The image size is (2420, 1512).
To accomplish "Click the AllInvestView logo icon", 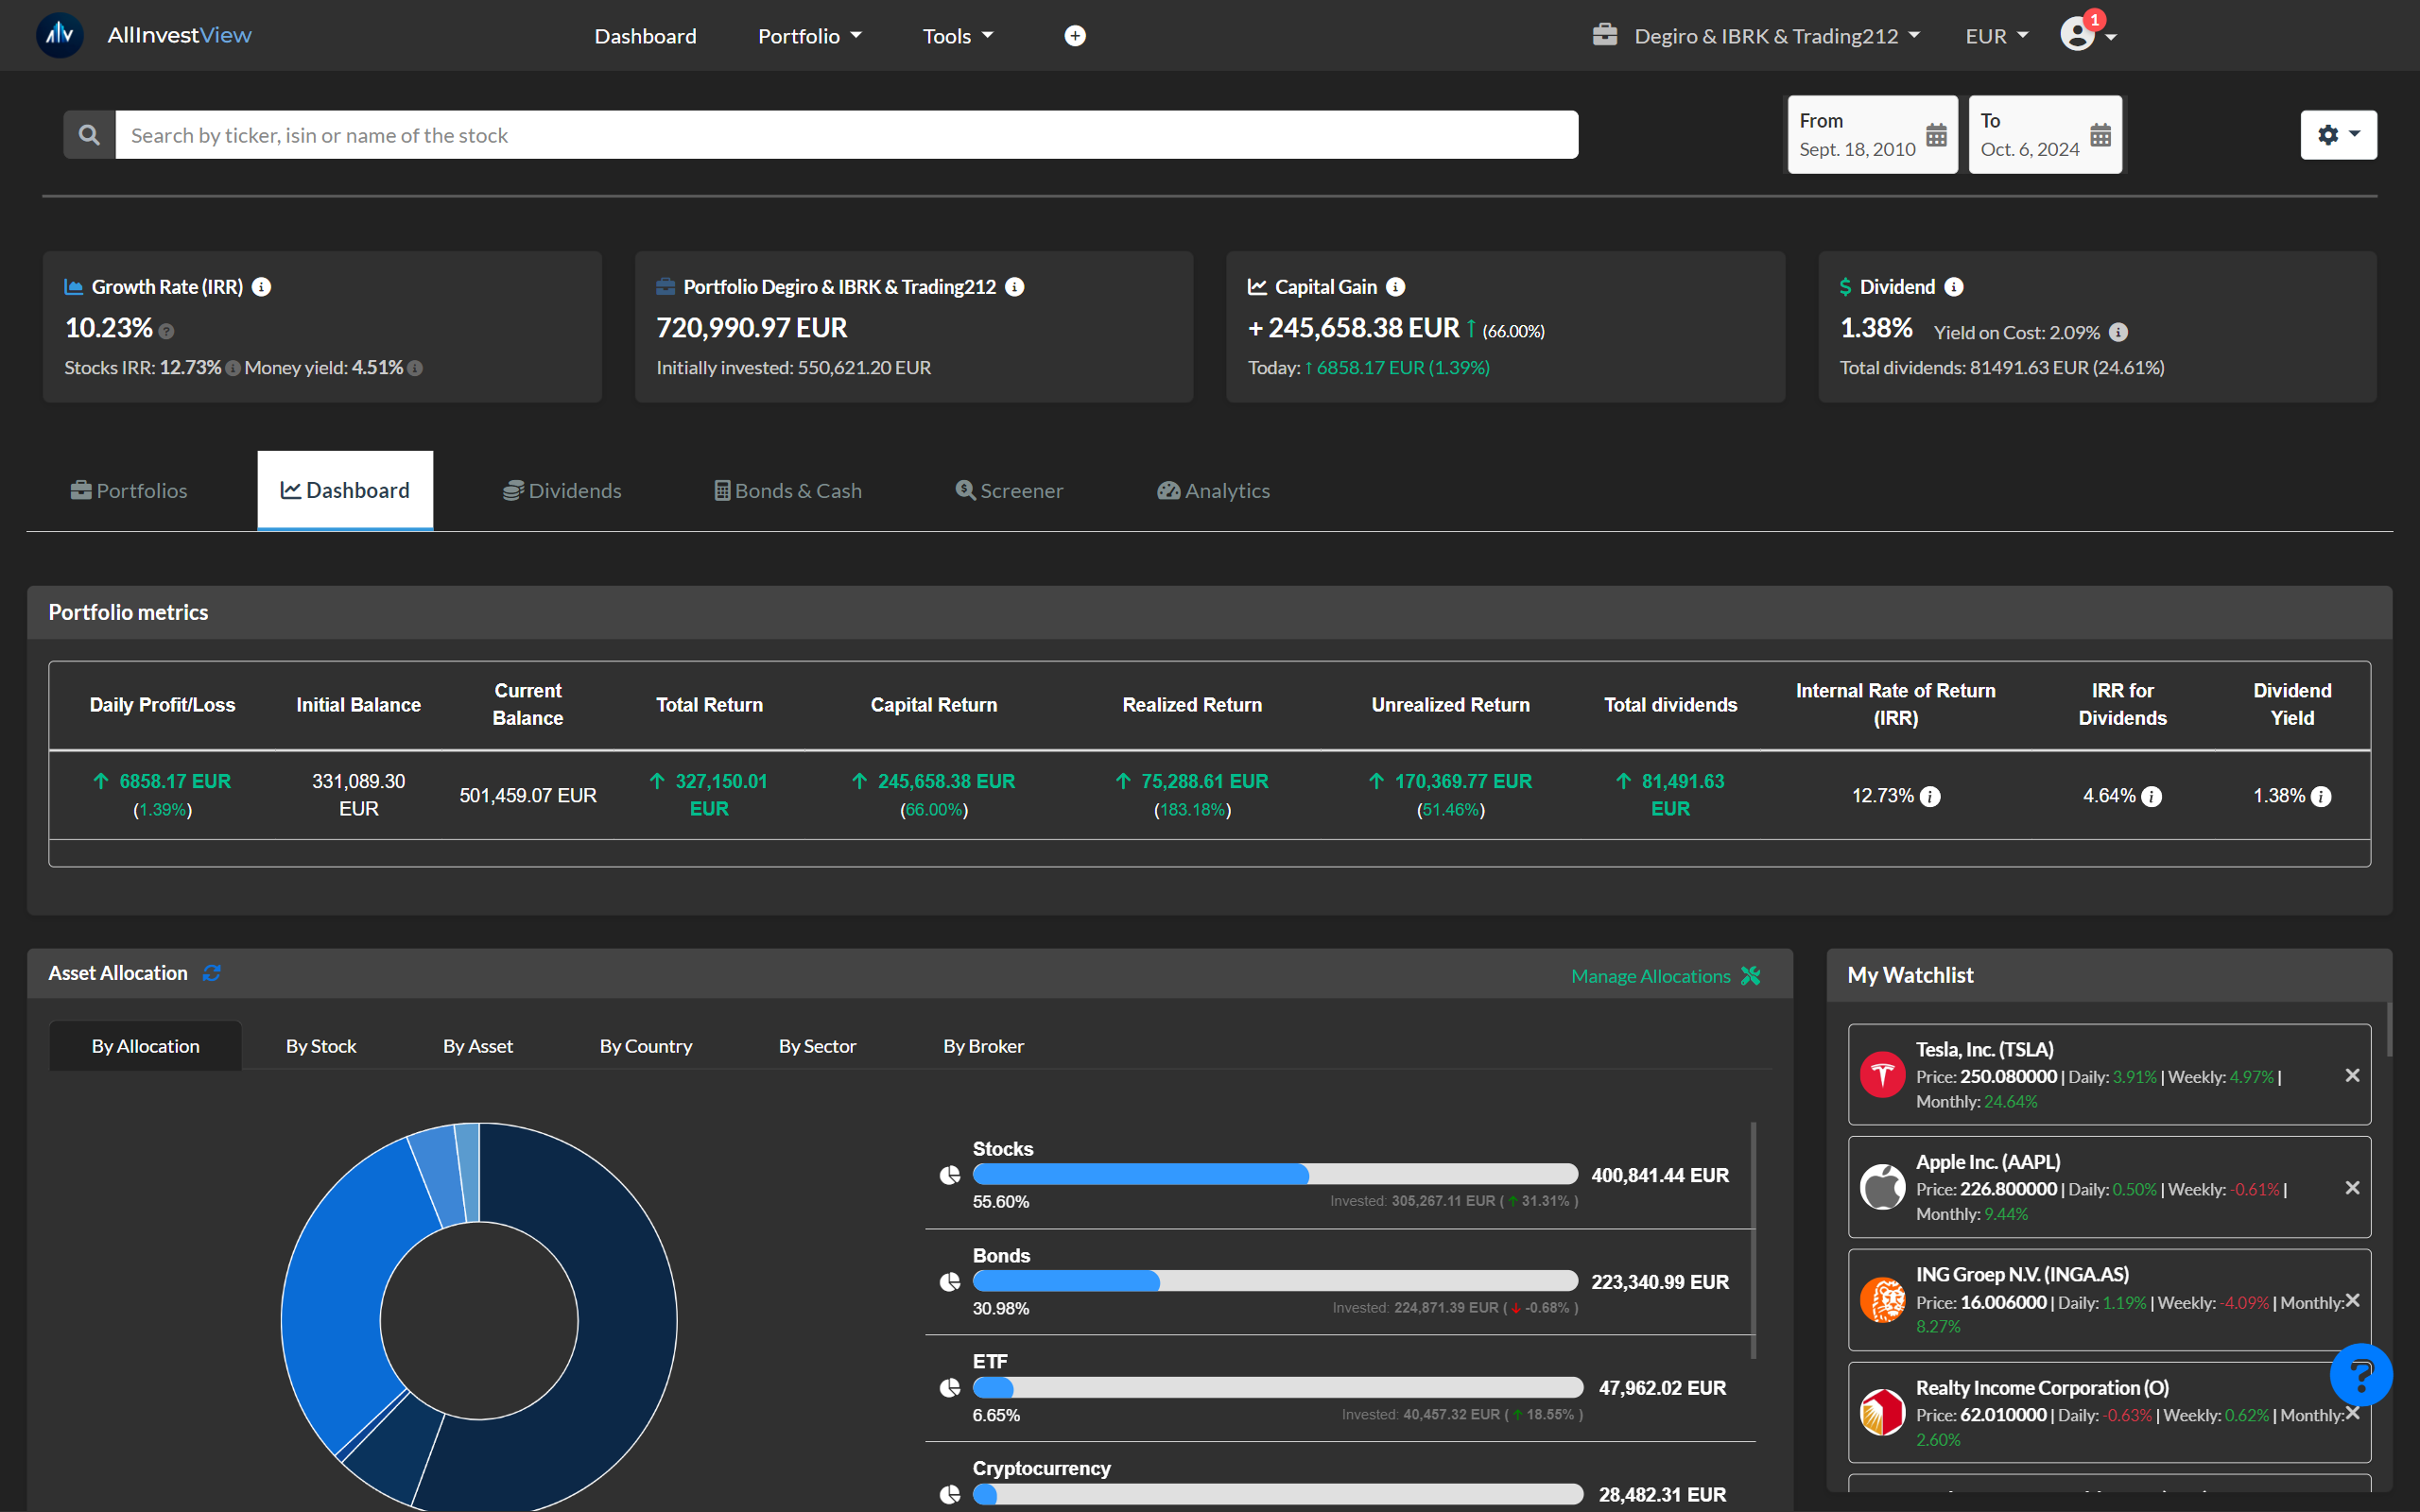I will pyautogui.click(x=60, y=35).
